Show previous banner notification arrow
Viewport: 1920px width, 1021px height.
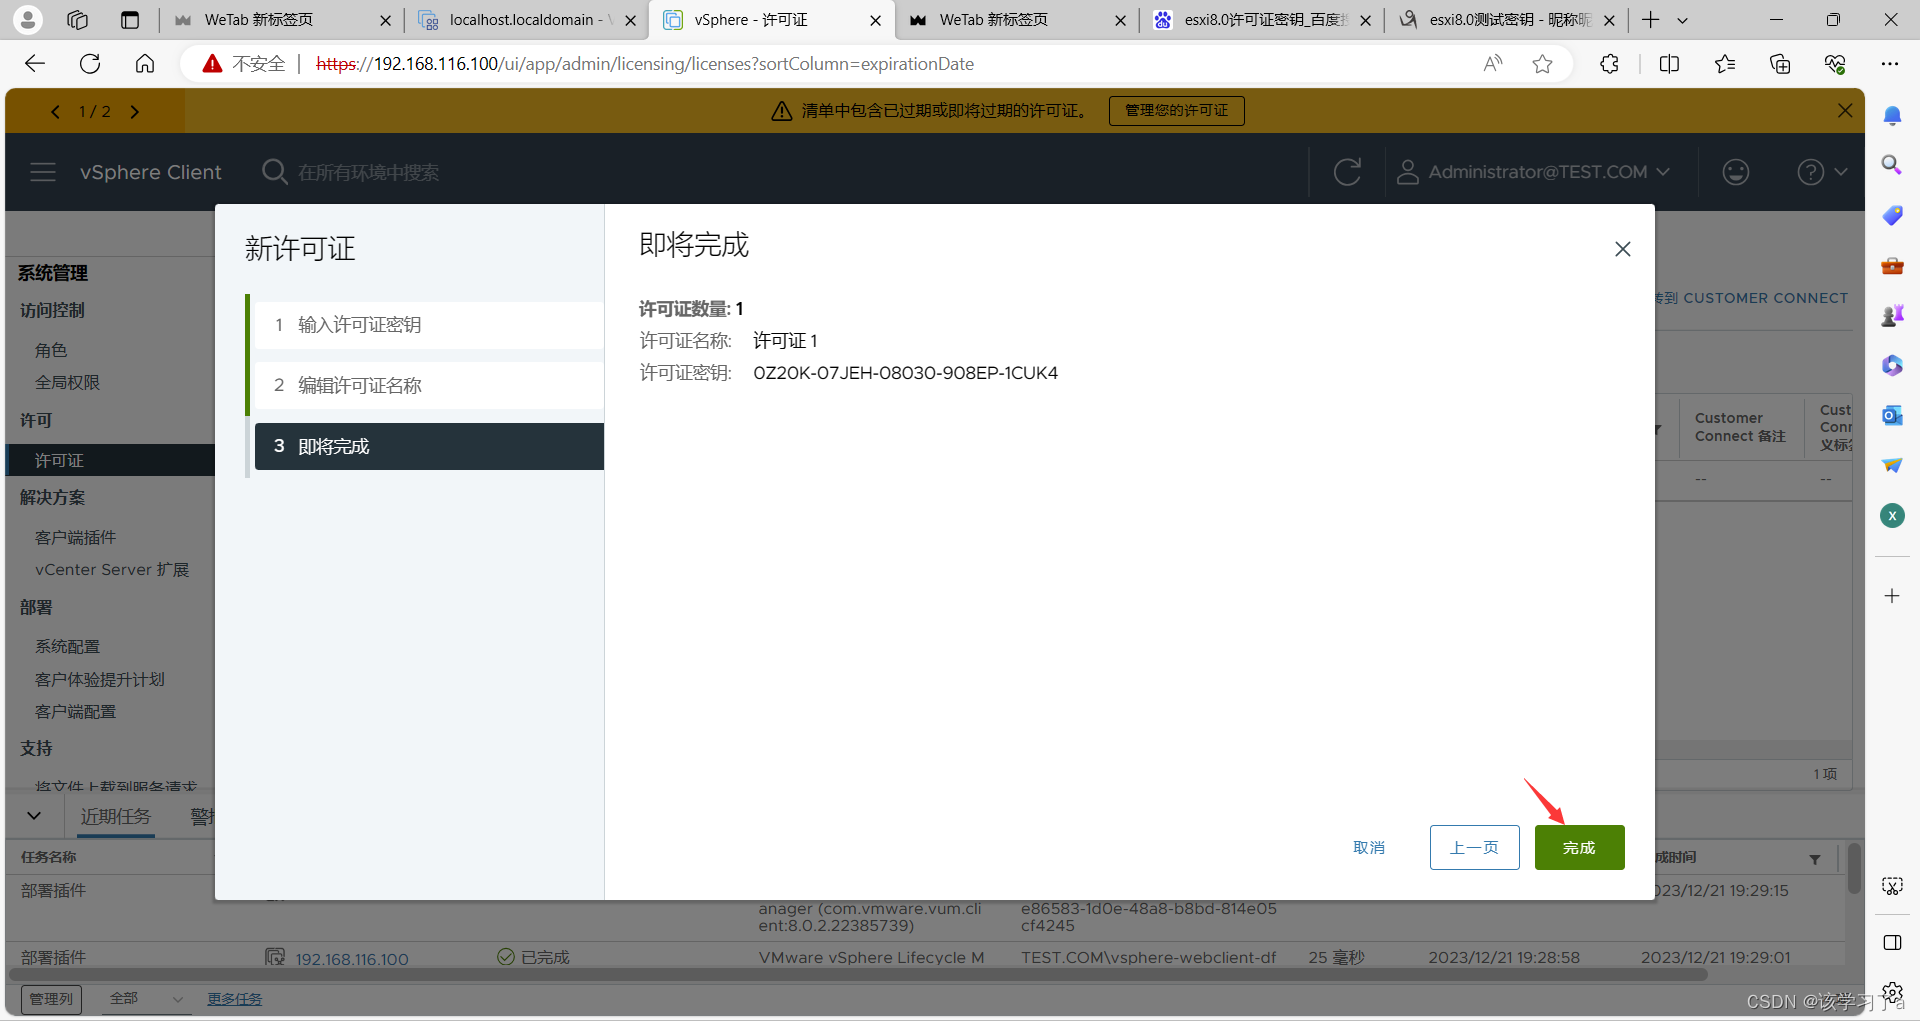click(55, 111)
